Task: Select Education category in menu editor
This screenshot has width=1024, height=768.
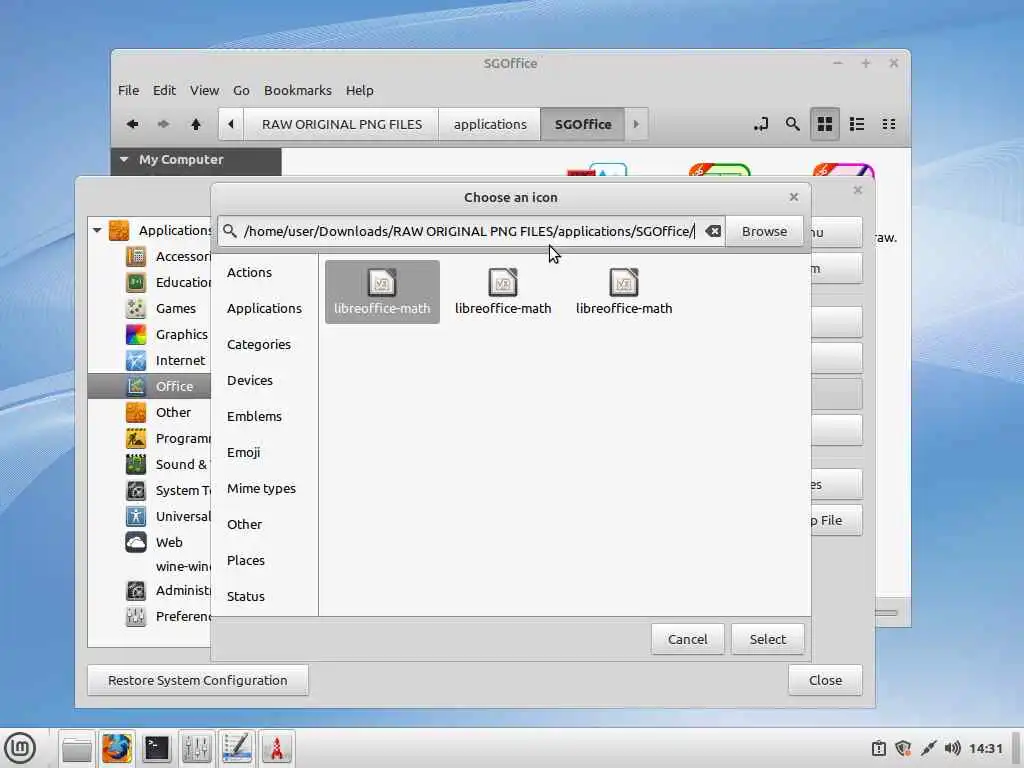Action: (x=170, y=282)
